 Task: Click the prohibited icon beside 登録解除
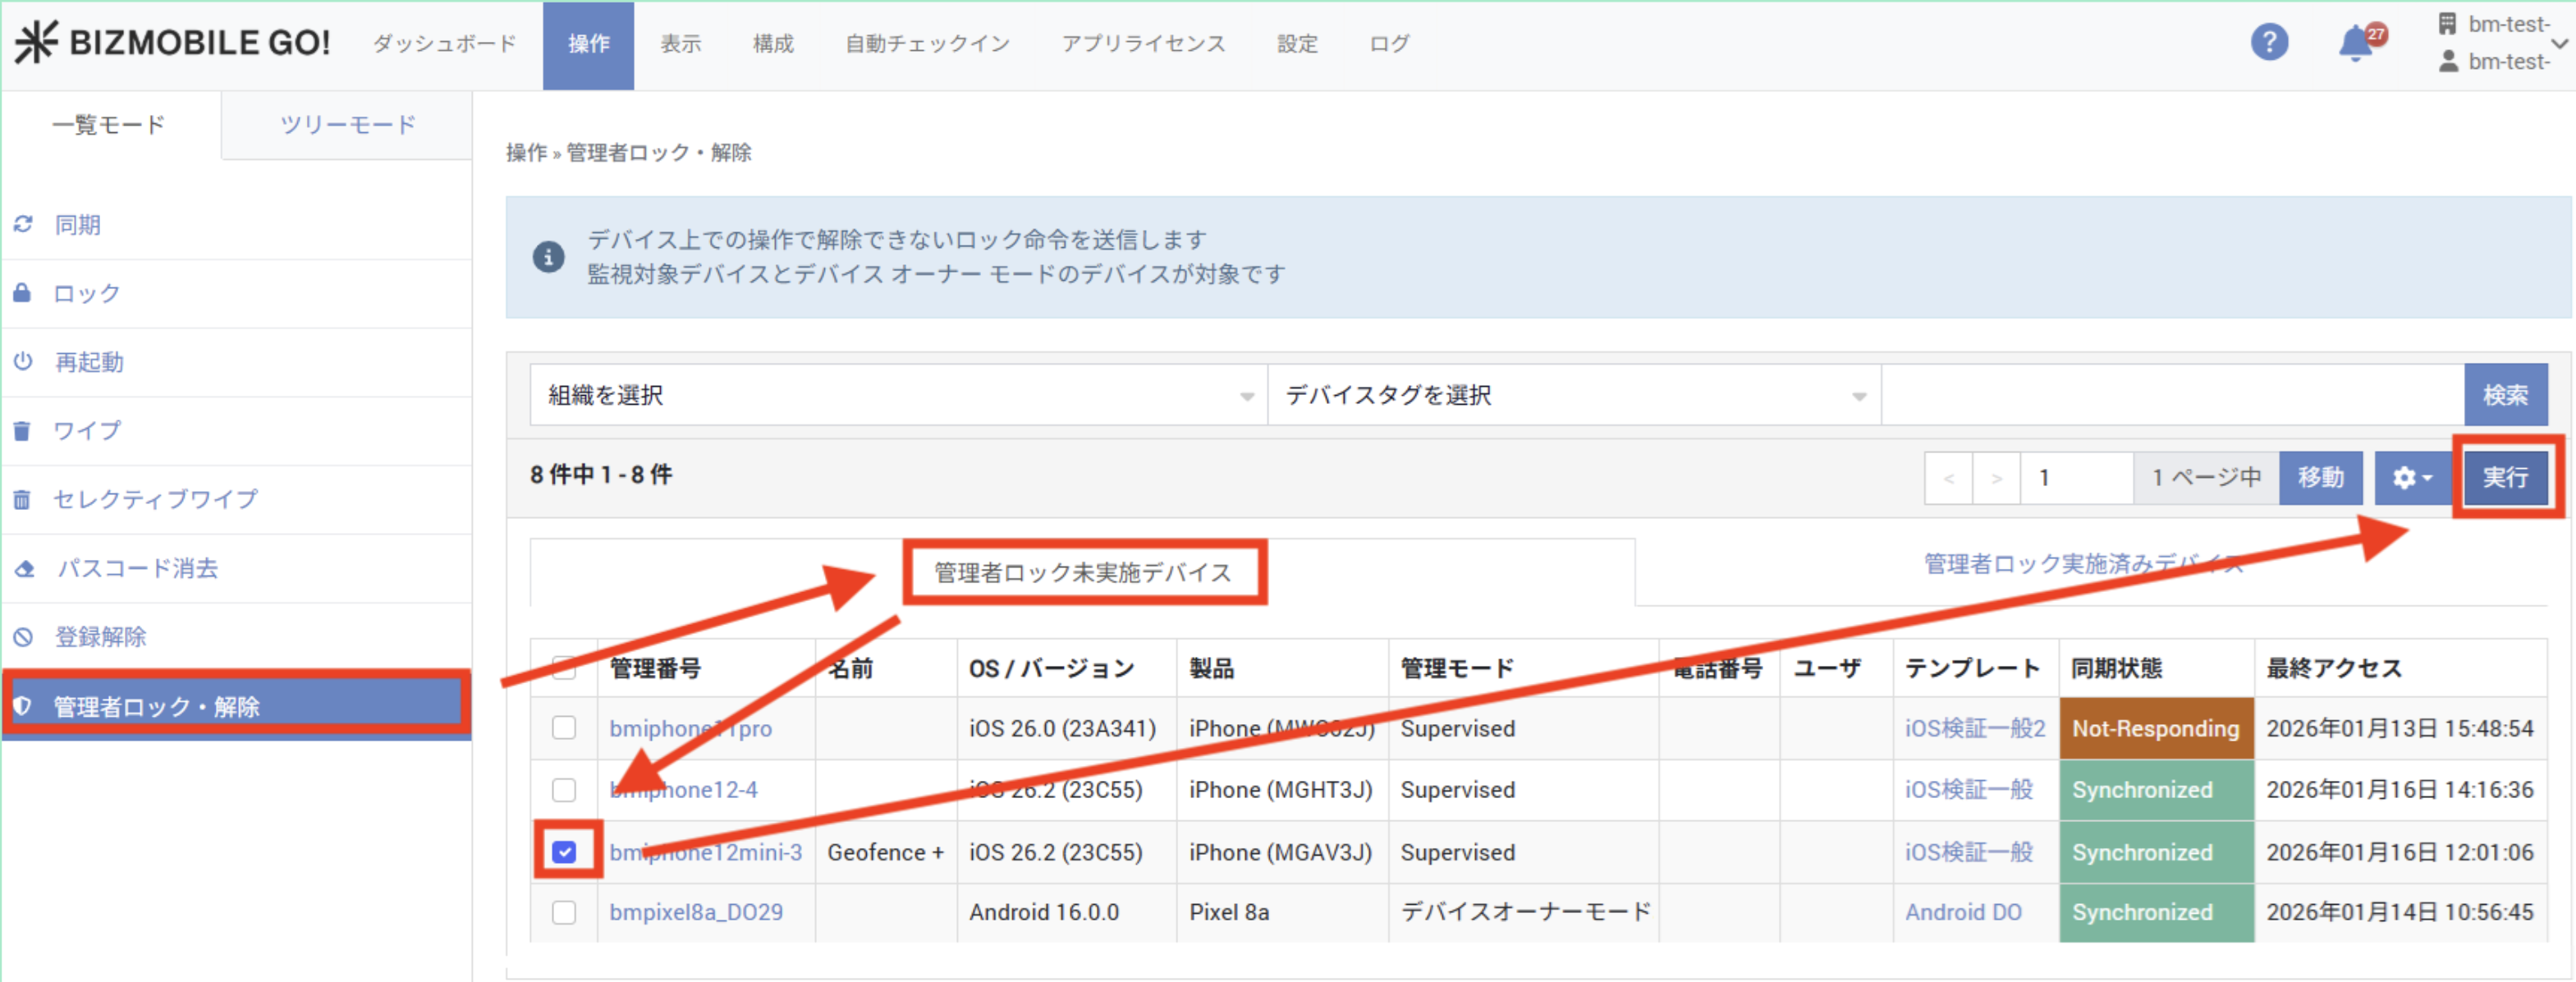click(x=23, y=636)
